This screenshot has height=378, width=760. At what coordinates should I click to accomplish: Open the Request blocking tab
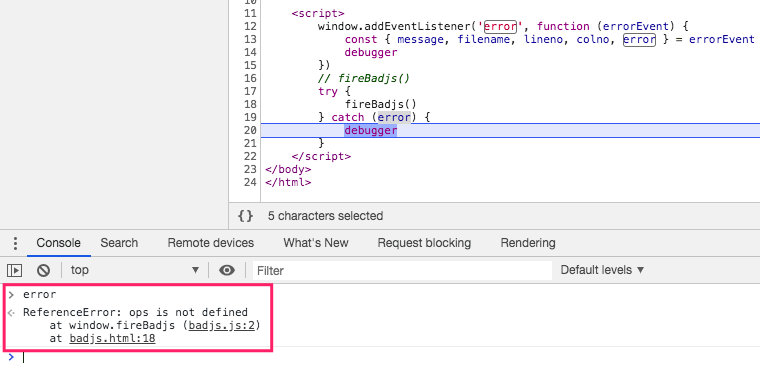424,243
